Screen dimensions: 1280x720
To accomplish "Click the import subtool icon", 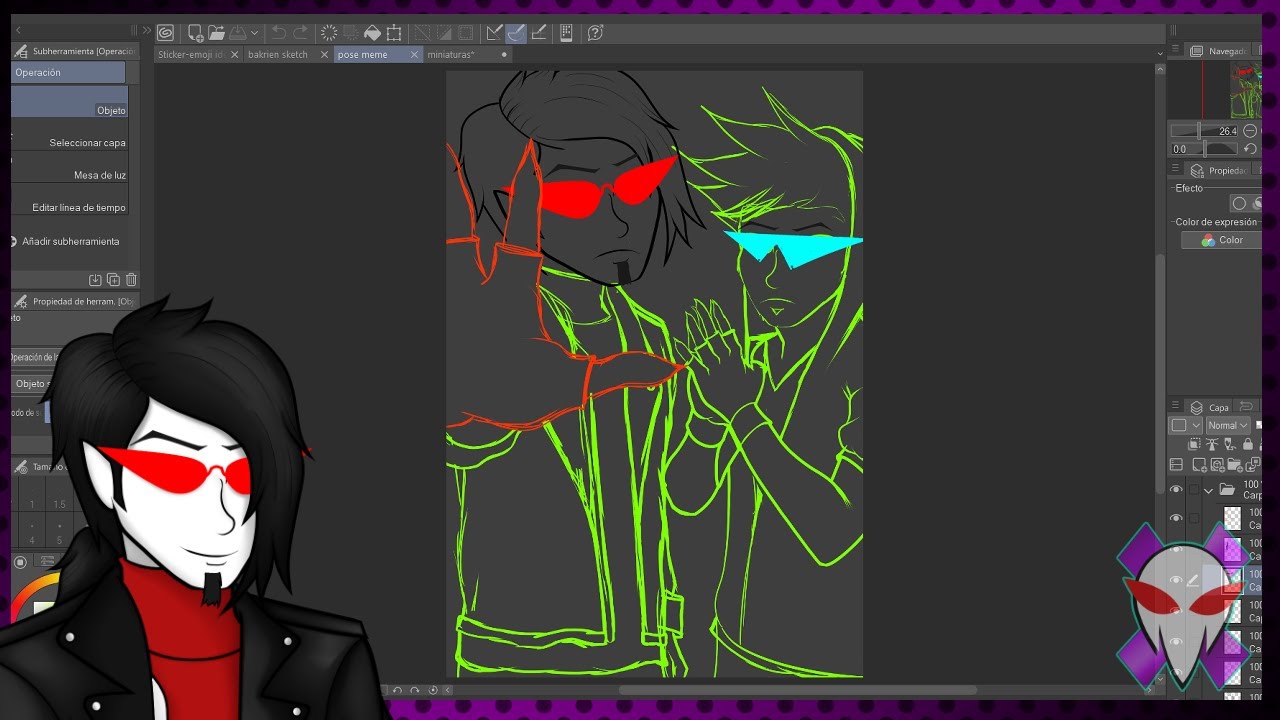I will coord(95,280).
